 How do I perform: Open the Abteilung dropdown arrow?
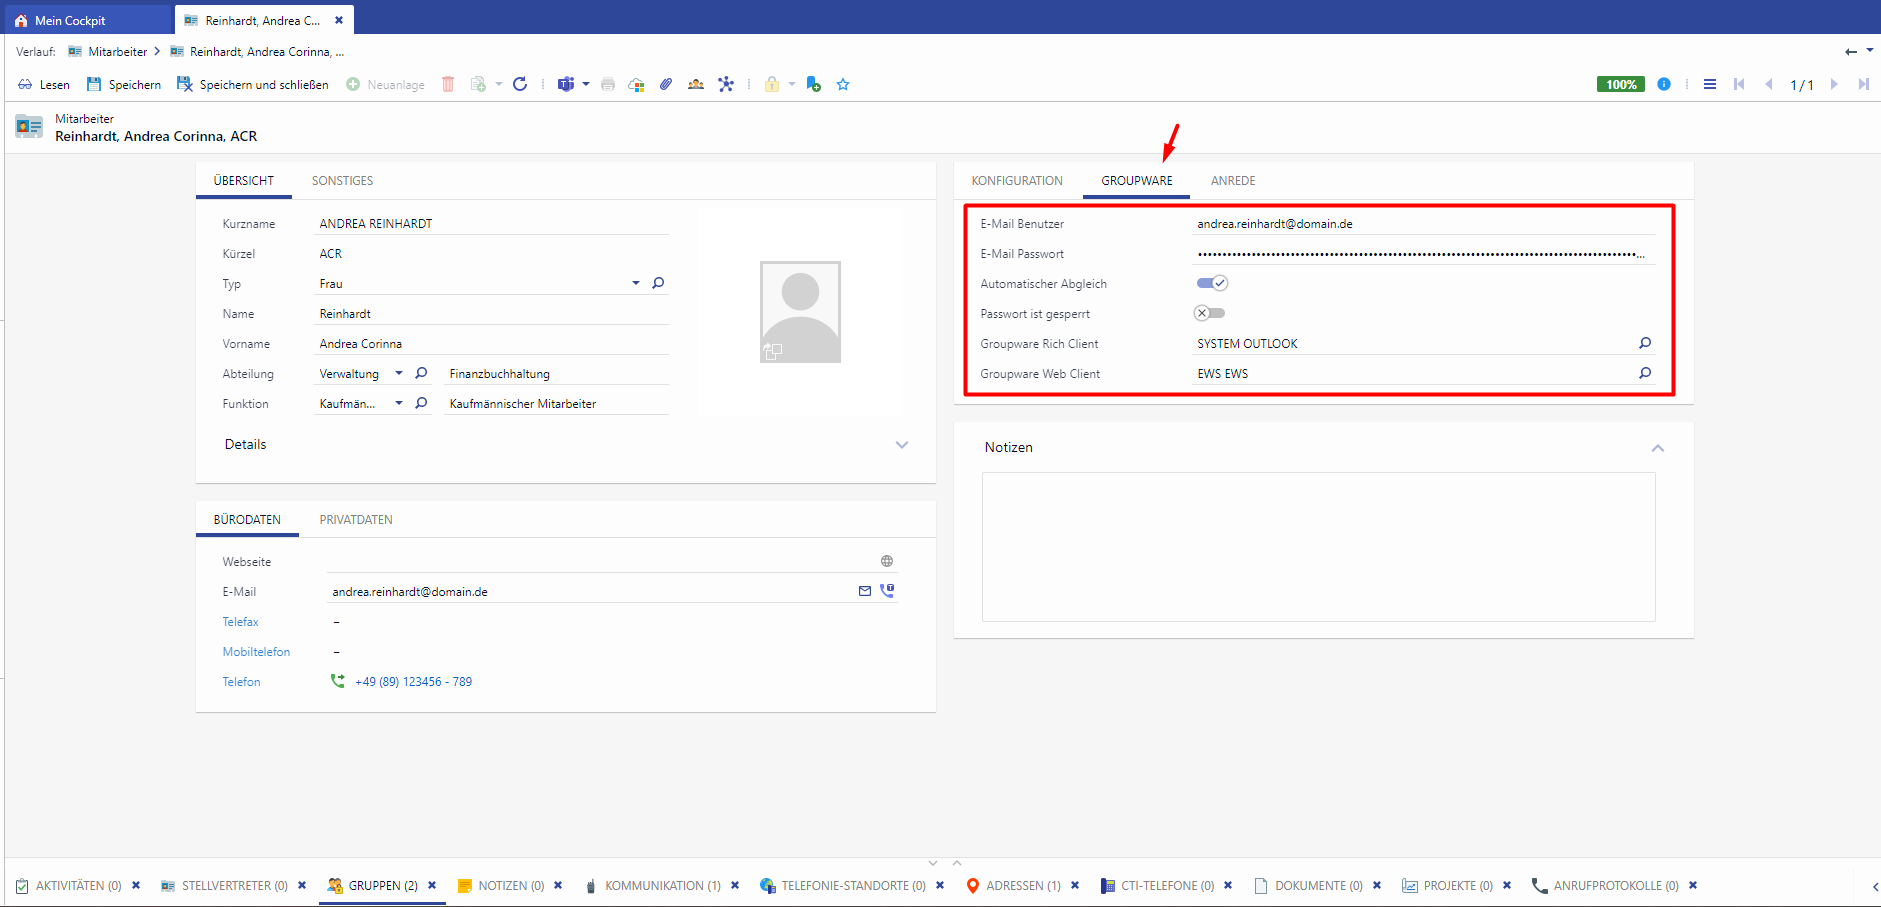coord(399,373)
